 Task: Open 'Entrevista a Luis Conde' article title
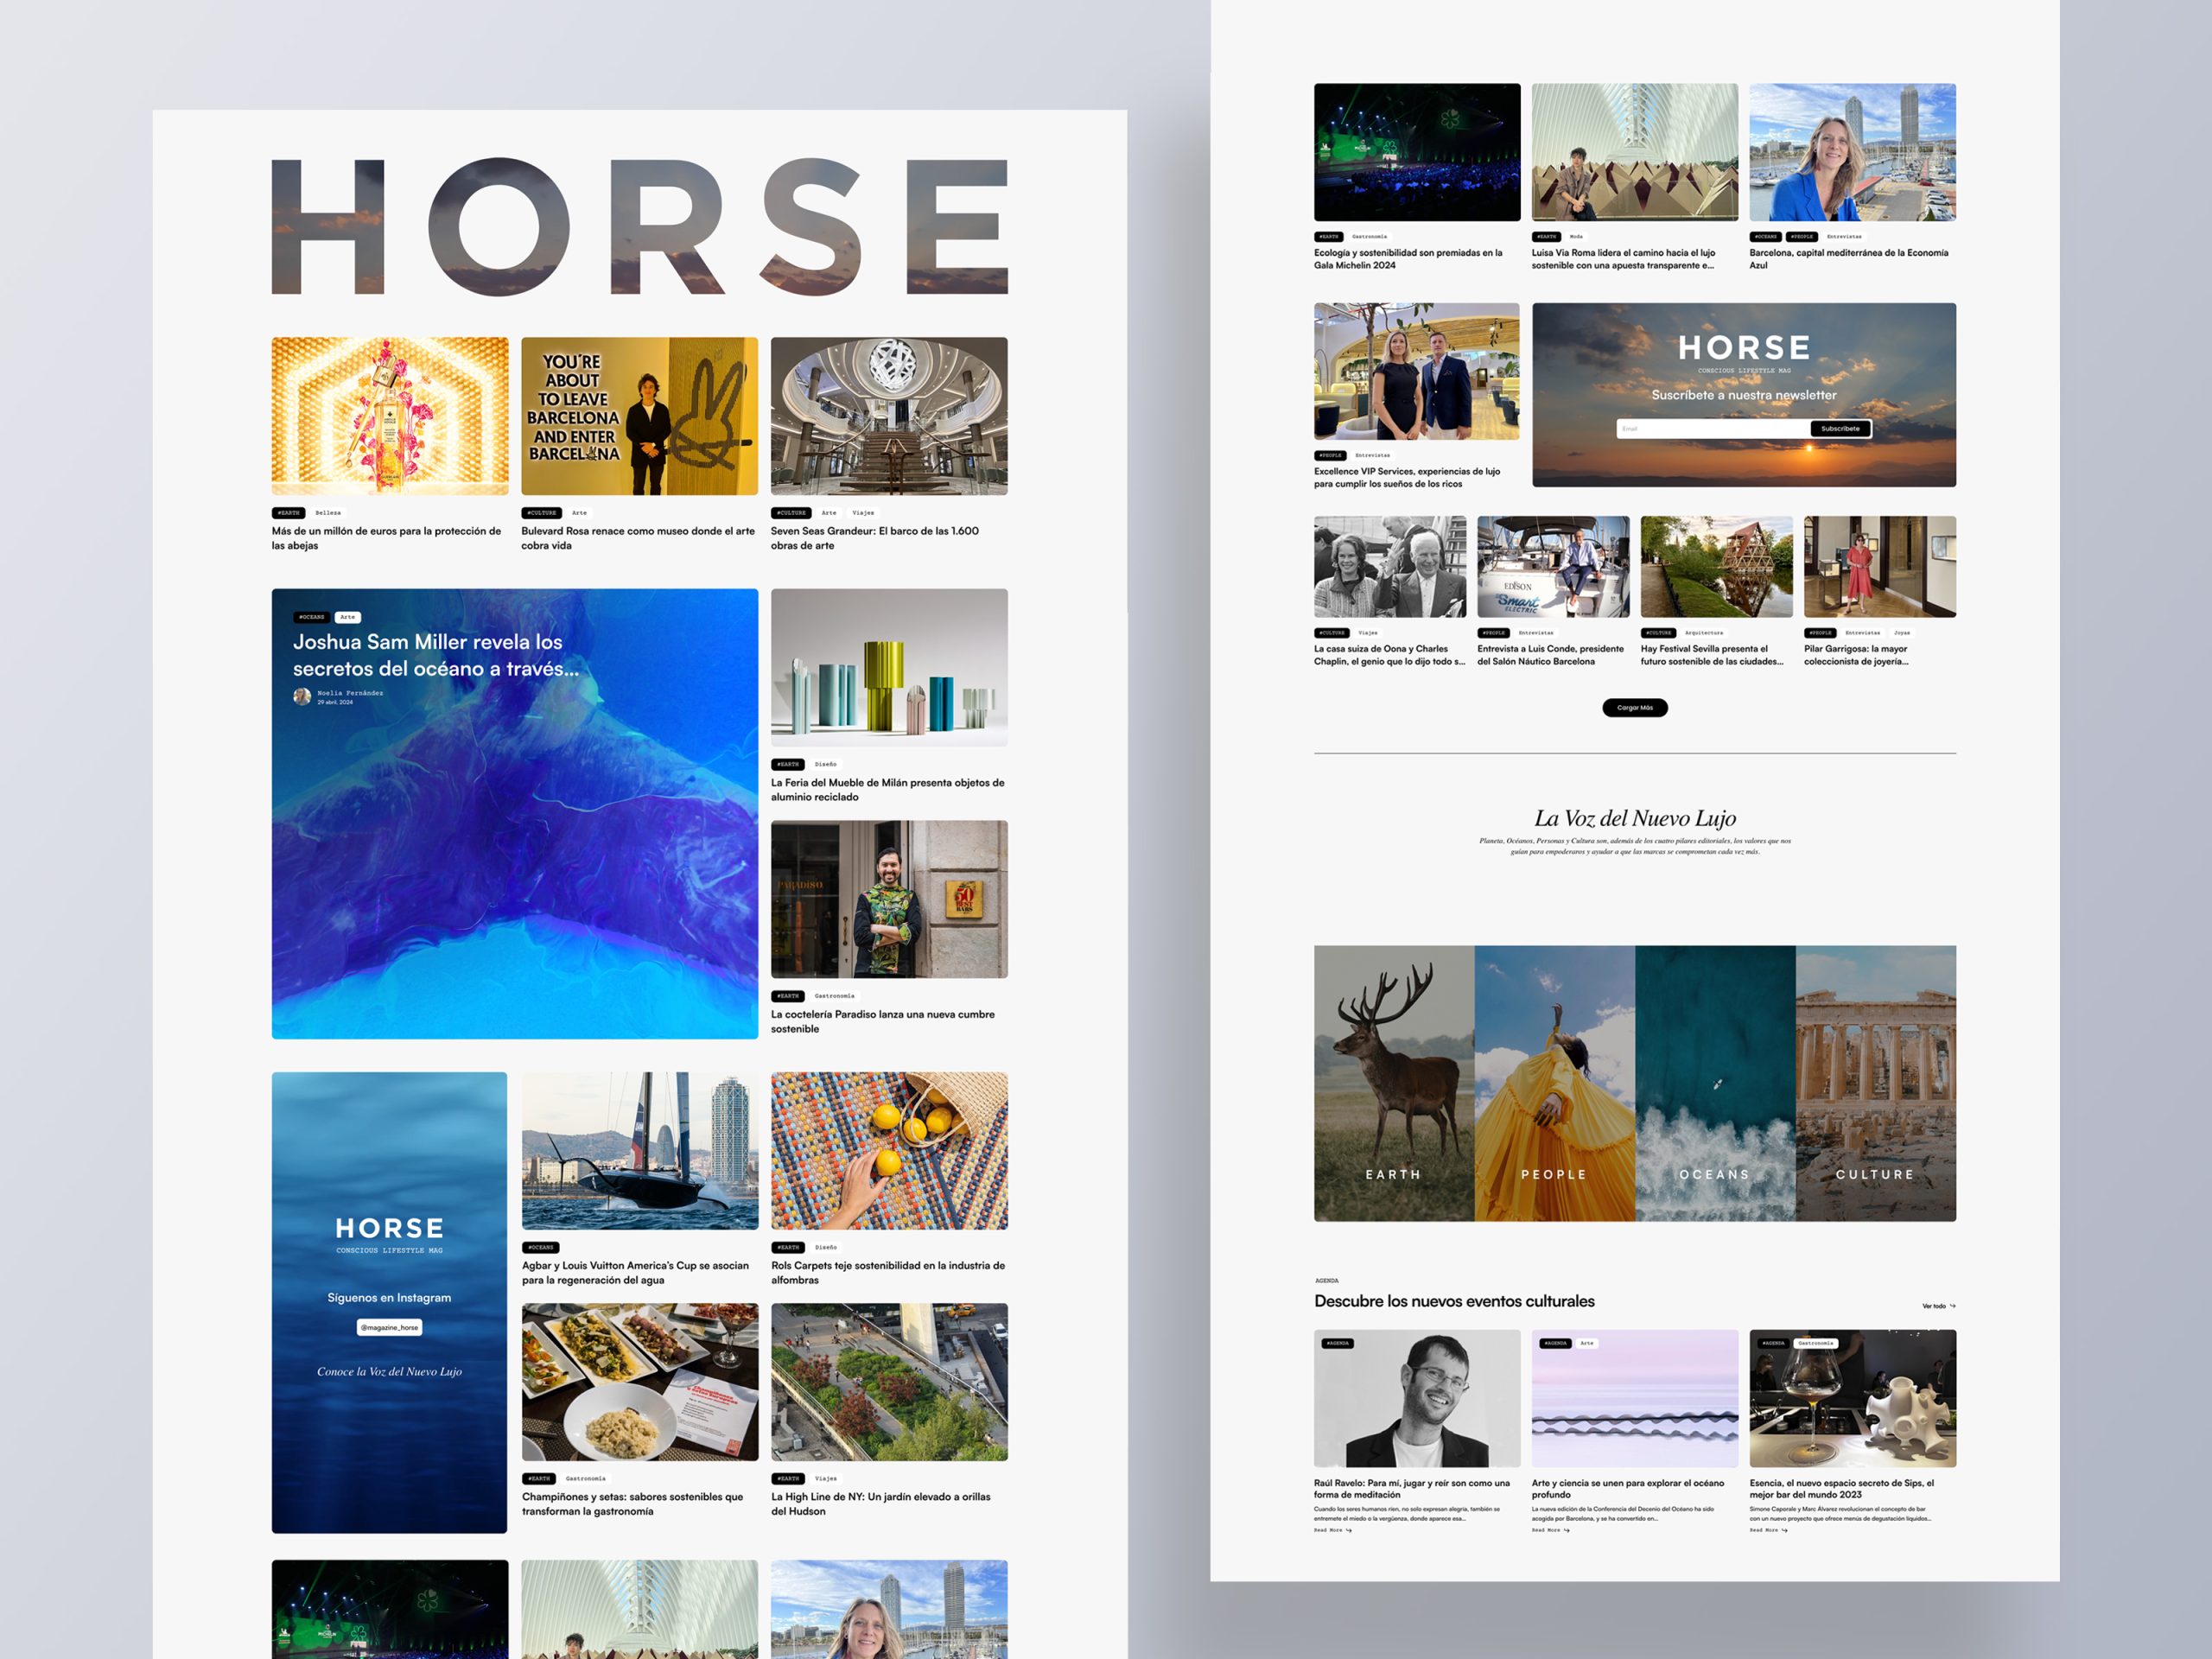tap(1551, 655)
